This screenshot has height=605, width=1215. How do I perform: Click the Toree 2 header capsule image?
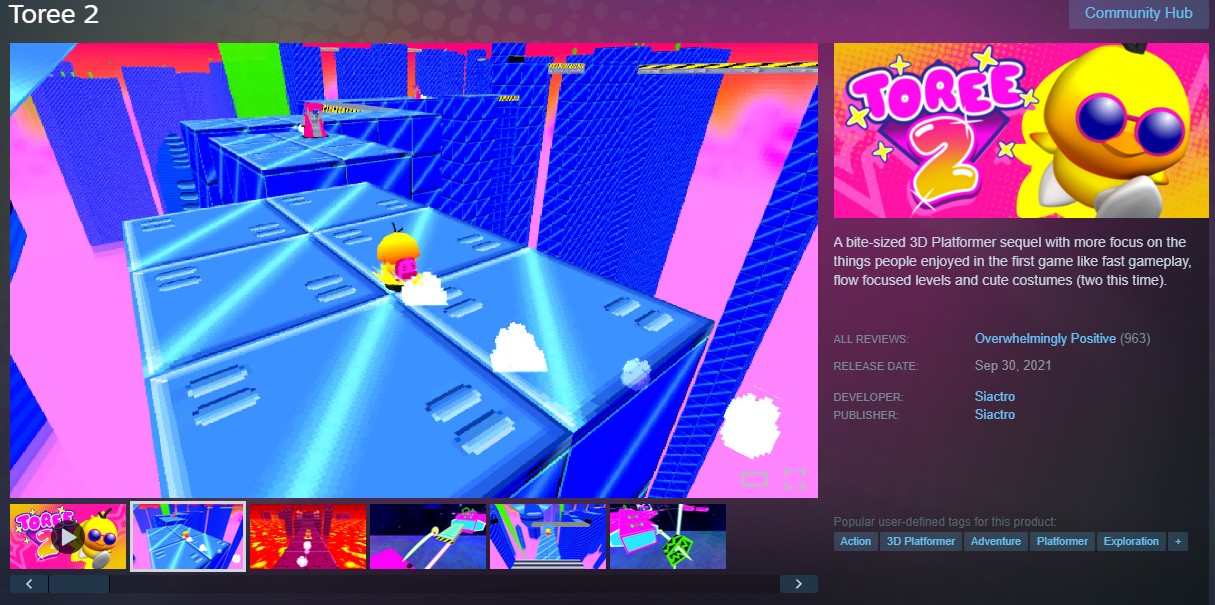pyautogui.click(x=1021, y=130)
